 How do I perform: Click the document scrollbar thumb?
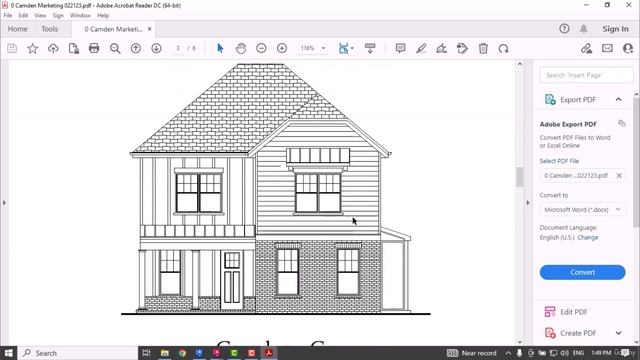(x=520, y=177)
